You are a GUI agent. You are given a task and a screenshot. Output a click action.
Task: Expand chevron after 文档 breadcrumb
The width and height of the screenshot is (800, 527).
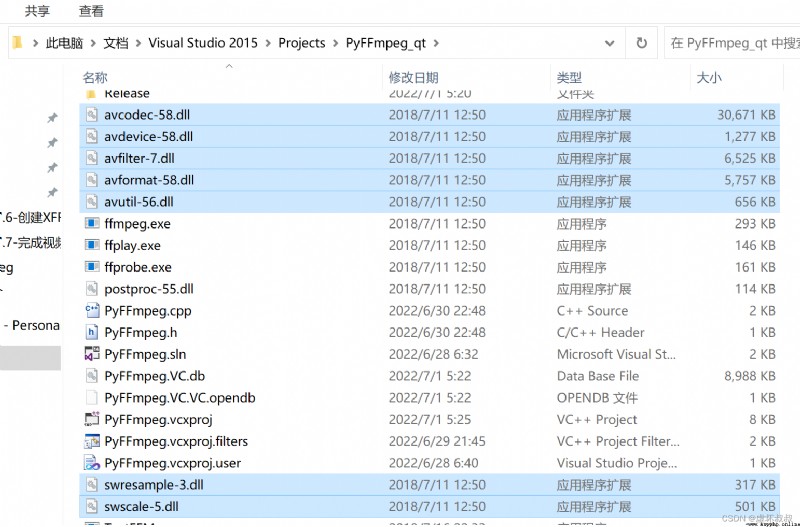[138, 43]
